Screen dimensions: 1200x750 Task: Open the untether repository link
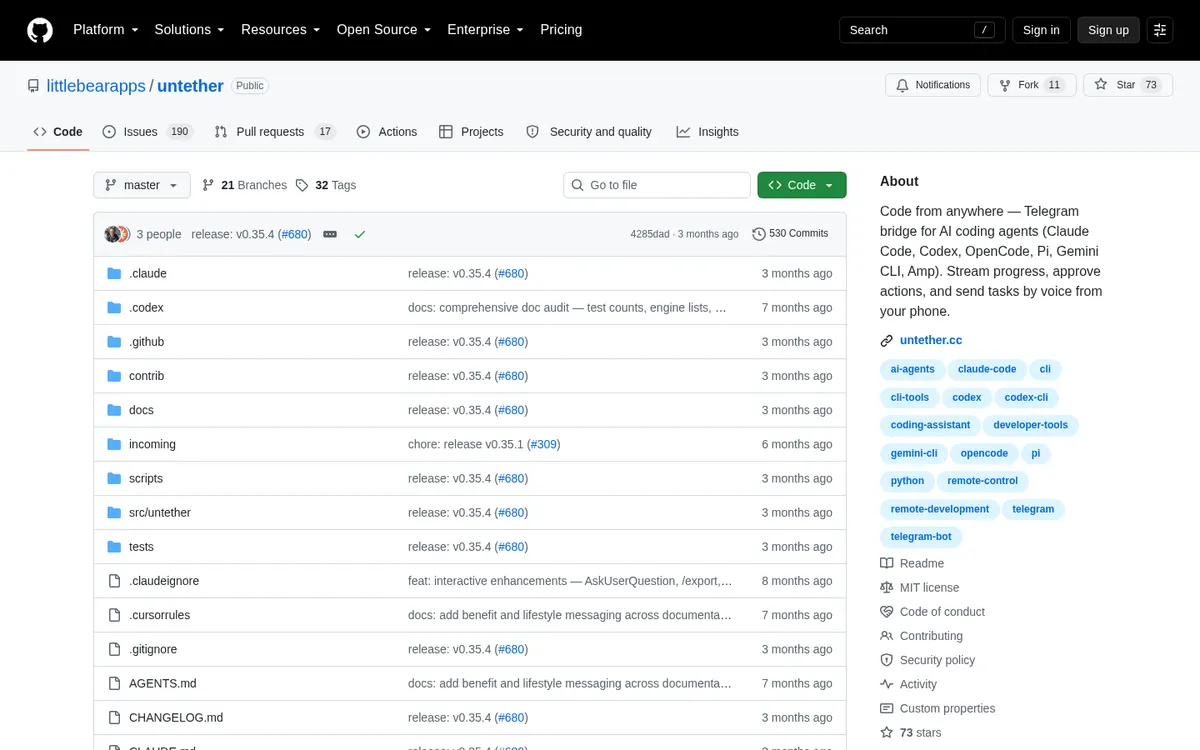190,86
